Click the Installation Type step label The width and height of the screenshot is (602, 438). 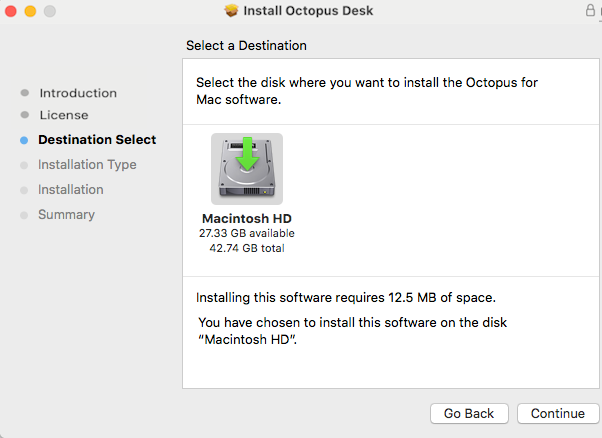tap(87, 165)
